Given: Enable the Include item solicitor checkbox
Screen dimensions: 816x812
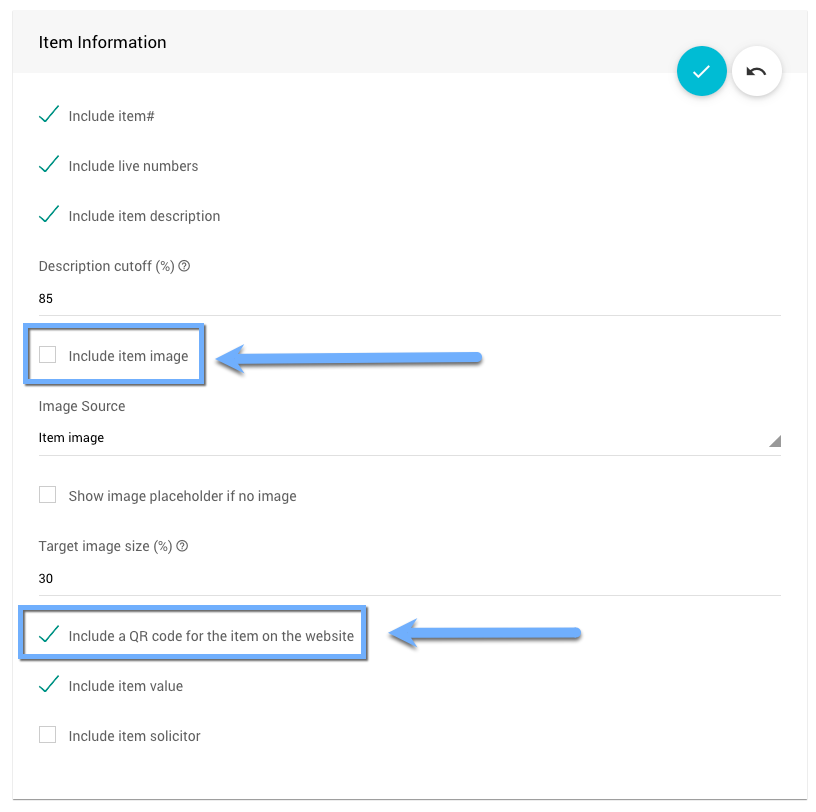Looking at the screenshot, I should point(48,735).
